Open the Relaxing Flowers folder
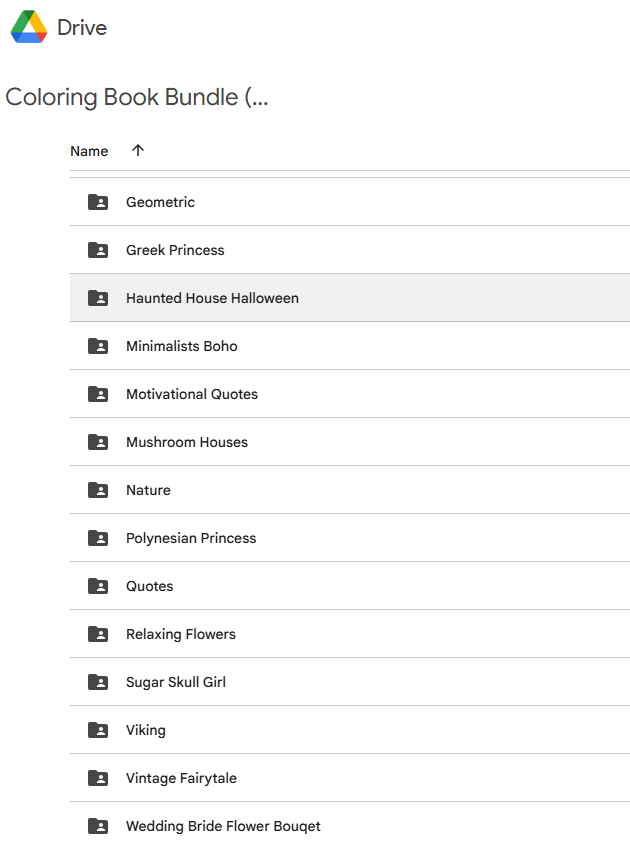The height and width of the screenshot is (849, 630). coord(181,634)
